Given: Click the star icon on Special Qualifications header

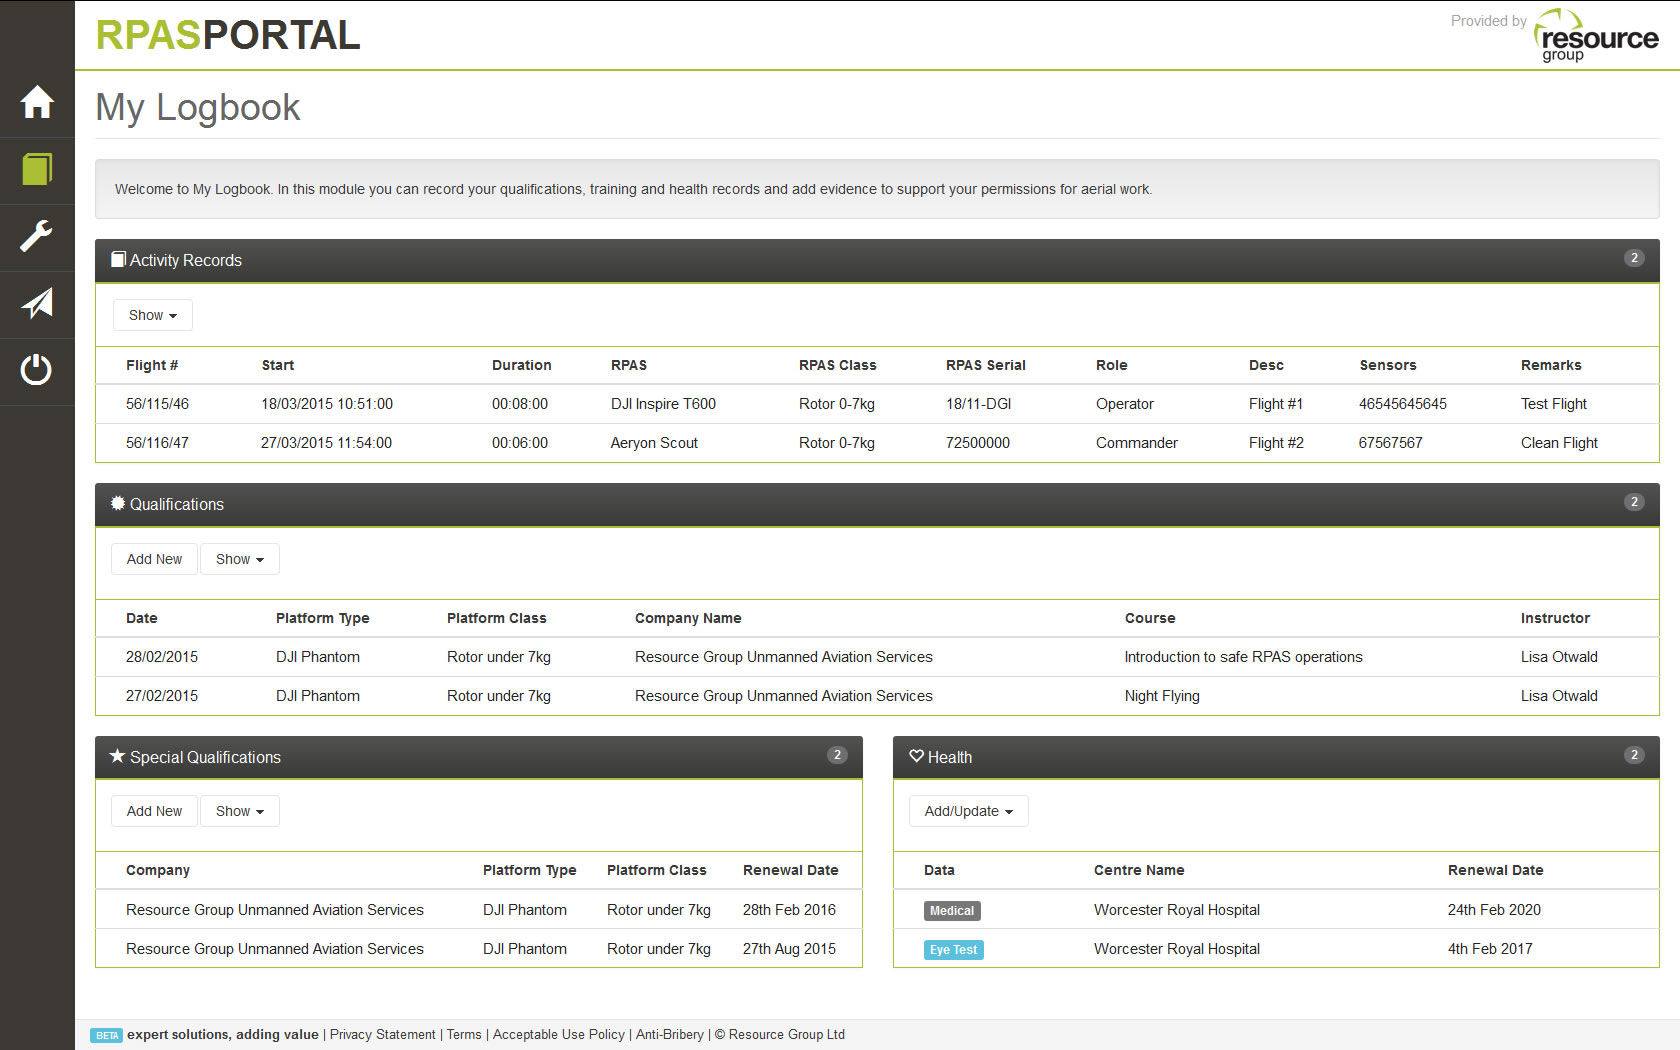Looking at the screenshot, I should (116, 757).
